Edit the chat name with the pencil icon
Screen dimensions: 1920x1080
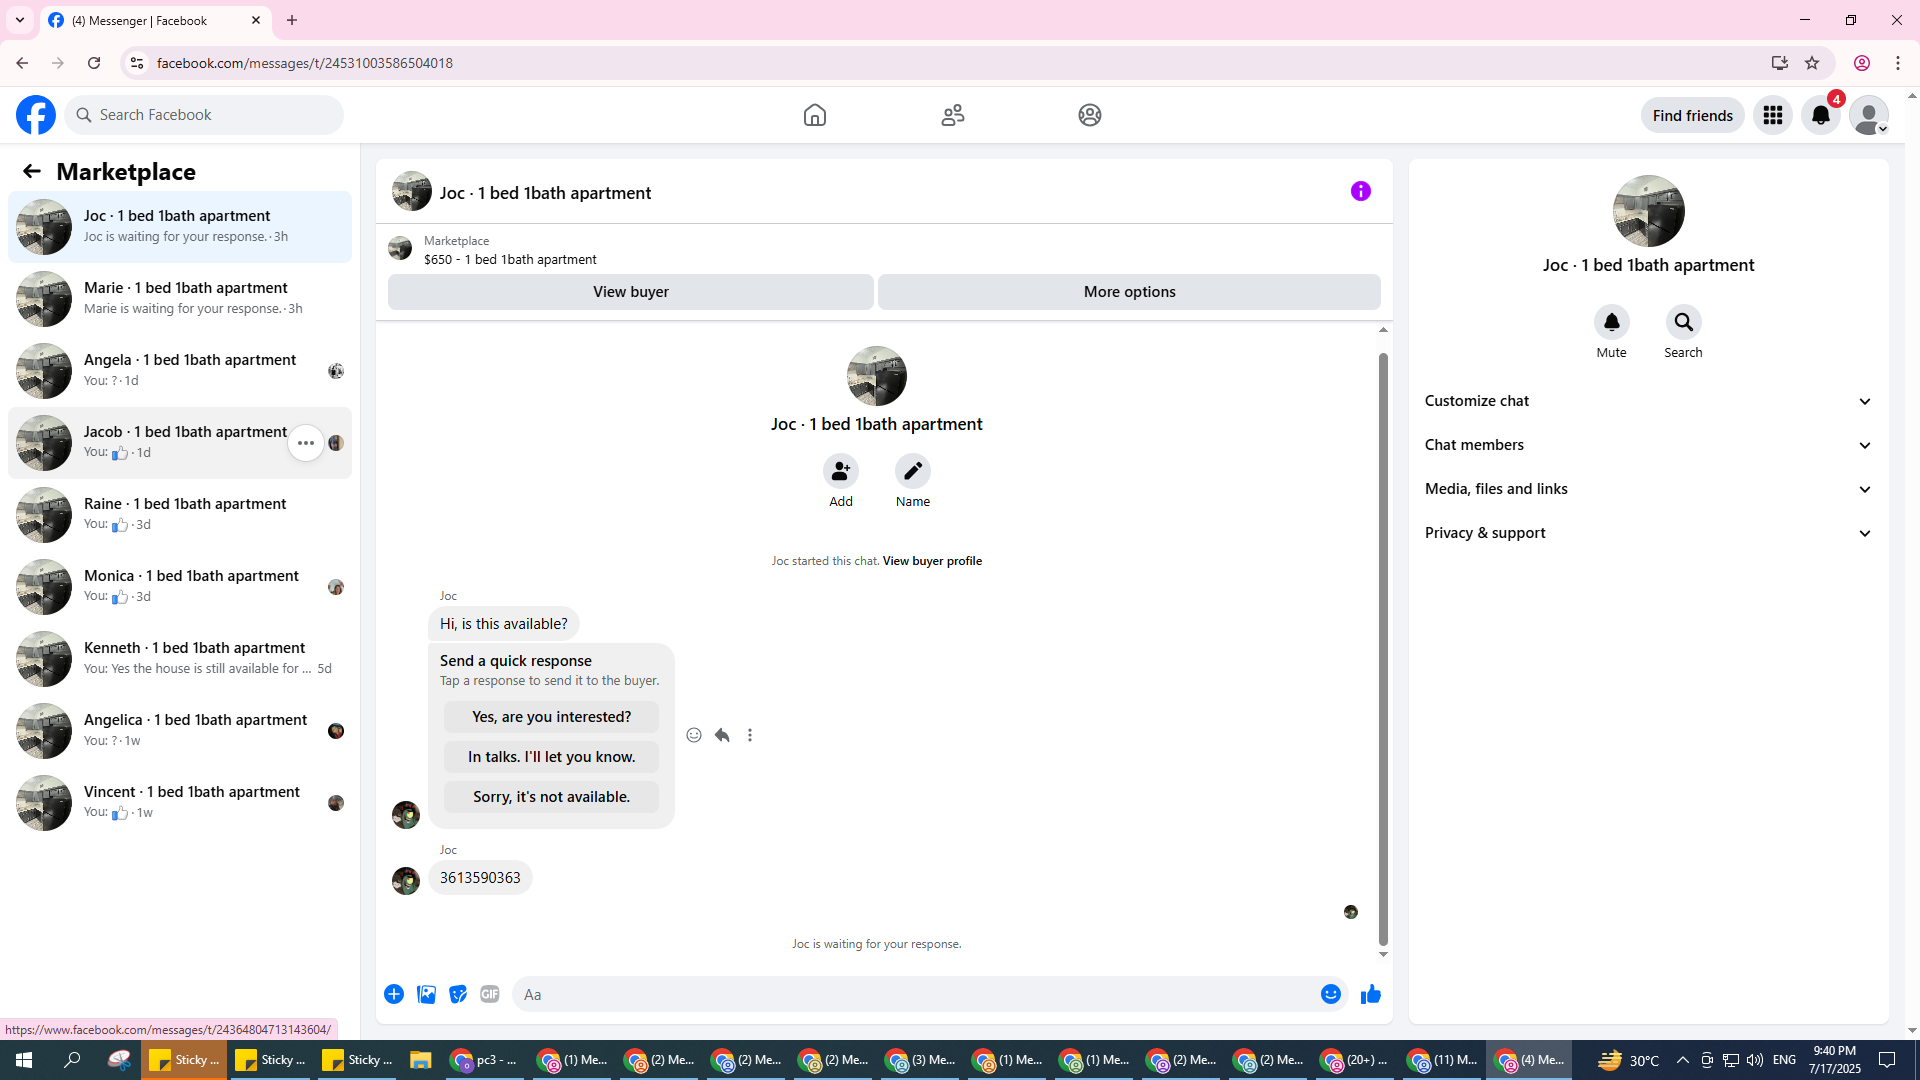913,471
